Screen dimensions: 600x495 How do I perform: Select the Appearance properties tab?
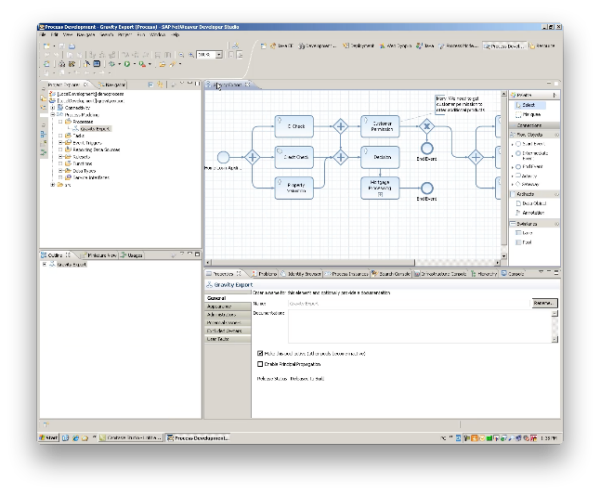(x=228, y=306)
